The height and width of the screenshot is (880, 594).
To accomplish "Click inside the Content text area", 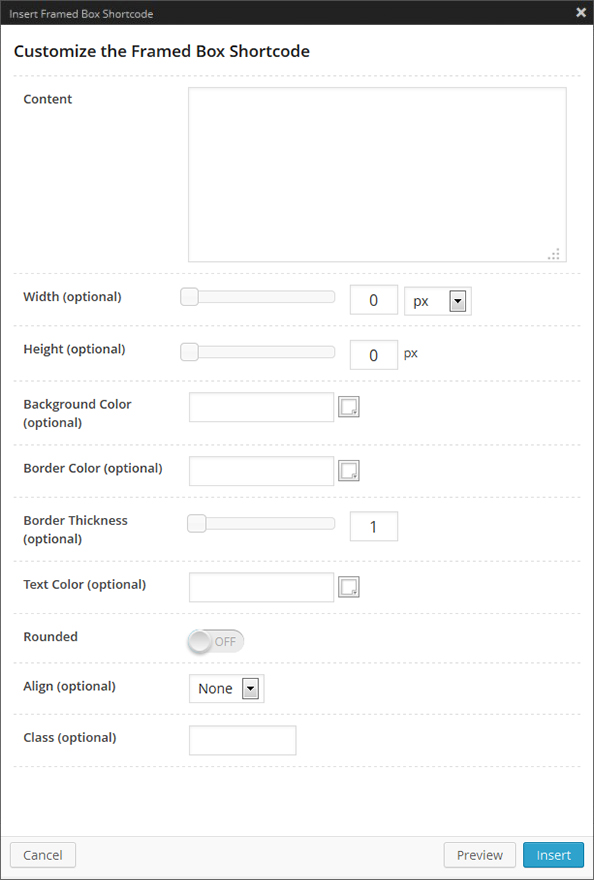I will [378, 170].
